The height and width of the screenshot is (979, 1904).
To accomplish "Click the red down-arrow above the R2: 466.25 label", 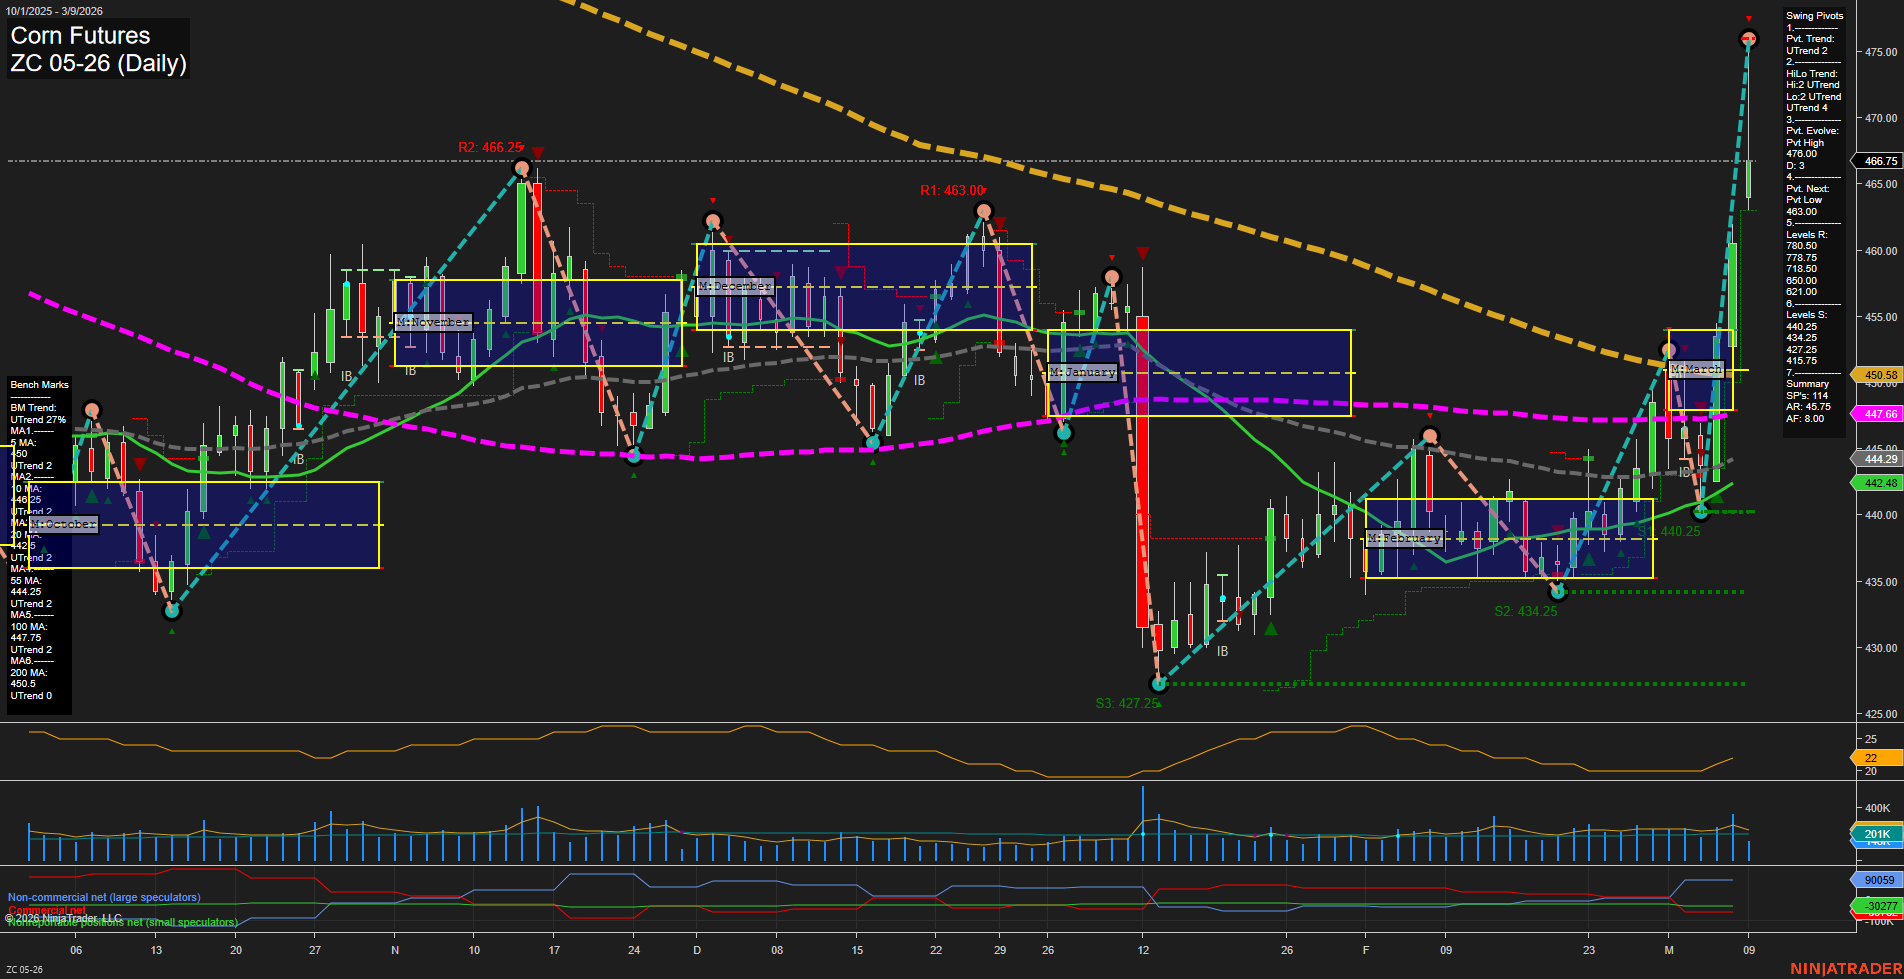I will [x=537, y=154].
